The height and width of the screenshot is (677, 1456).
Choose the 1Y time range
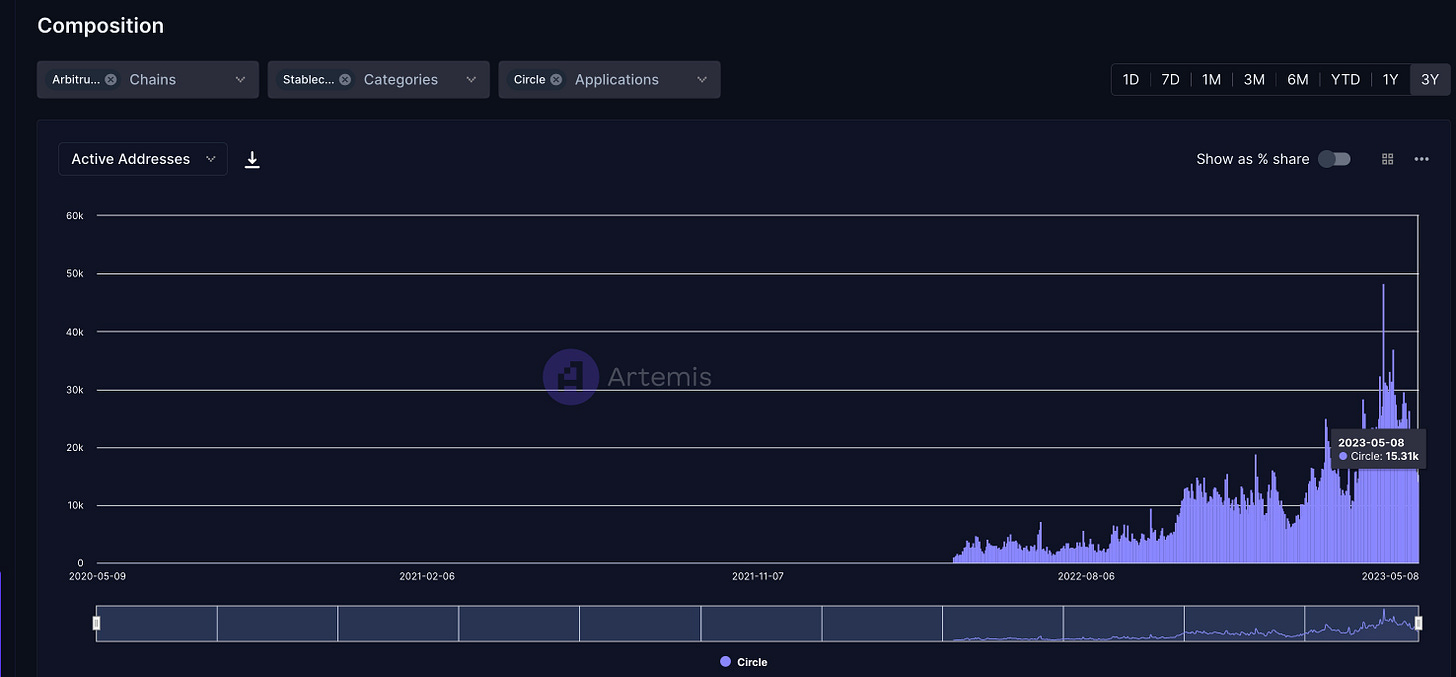point(1390,79)
